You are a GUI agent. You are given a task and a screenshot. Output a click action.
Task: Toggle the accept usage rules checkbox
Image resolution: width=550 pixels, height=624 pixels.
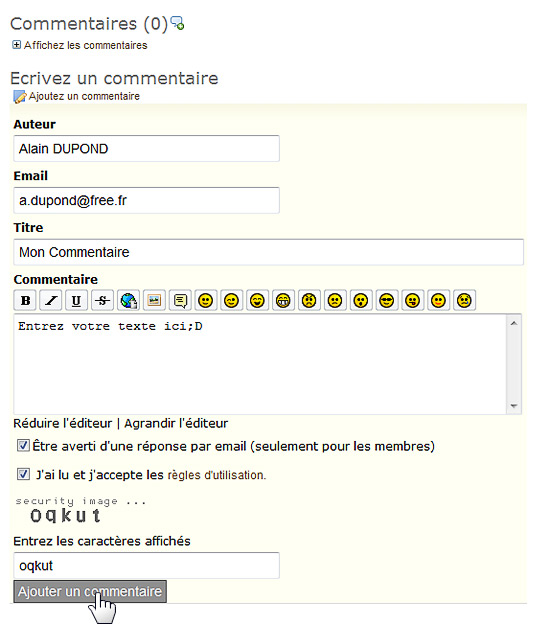click(x=23, y=474)
